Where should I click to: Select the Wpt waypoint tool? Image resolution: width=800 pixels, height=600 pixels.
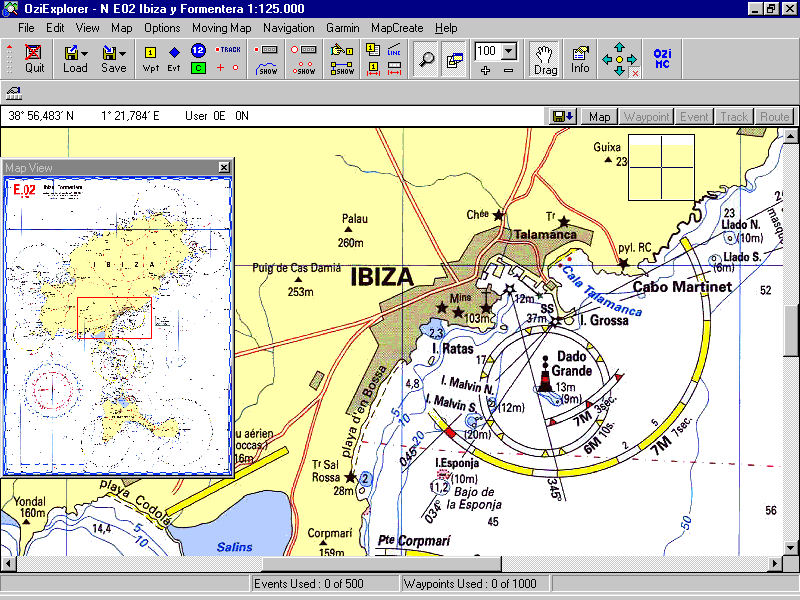[150, 59]
